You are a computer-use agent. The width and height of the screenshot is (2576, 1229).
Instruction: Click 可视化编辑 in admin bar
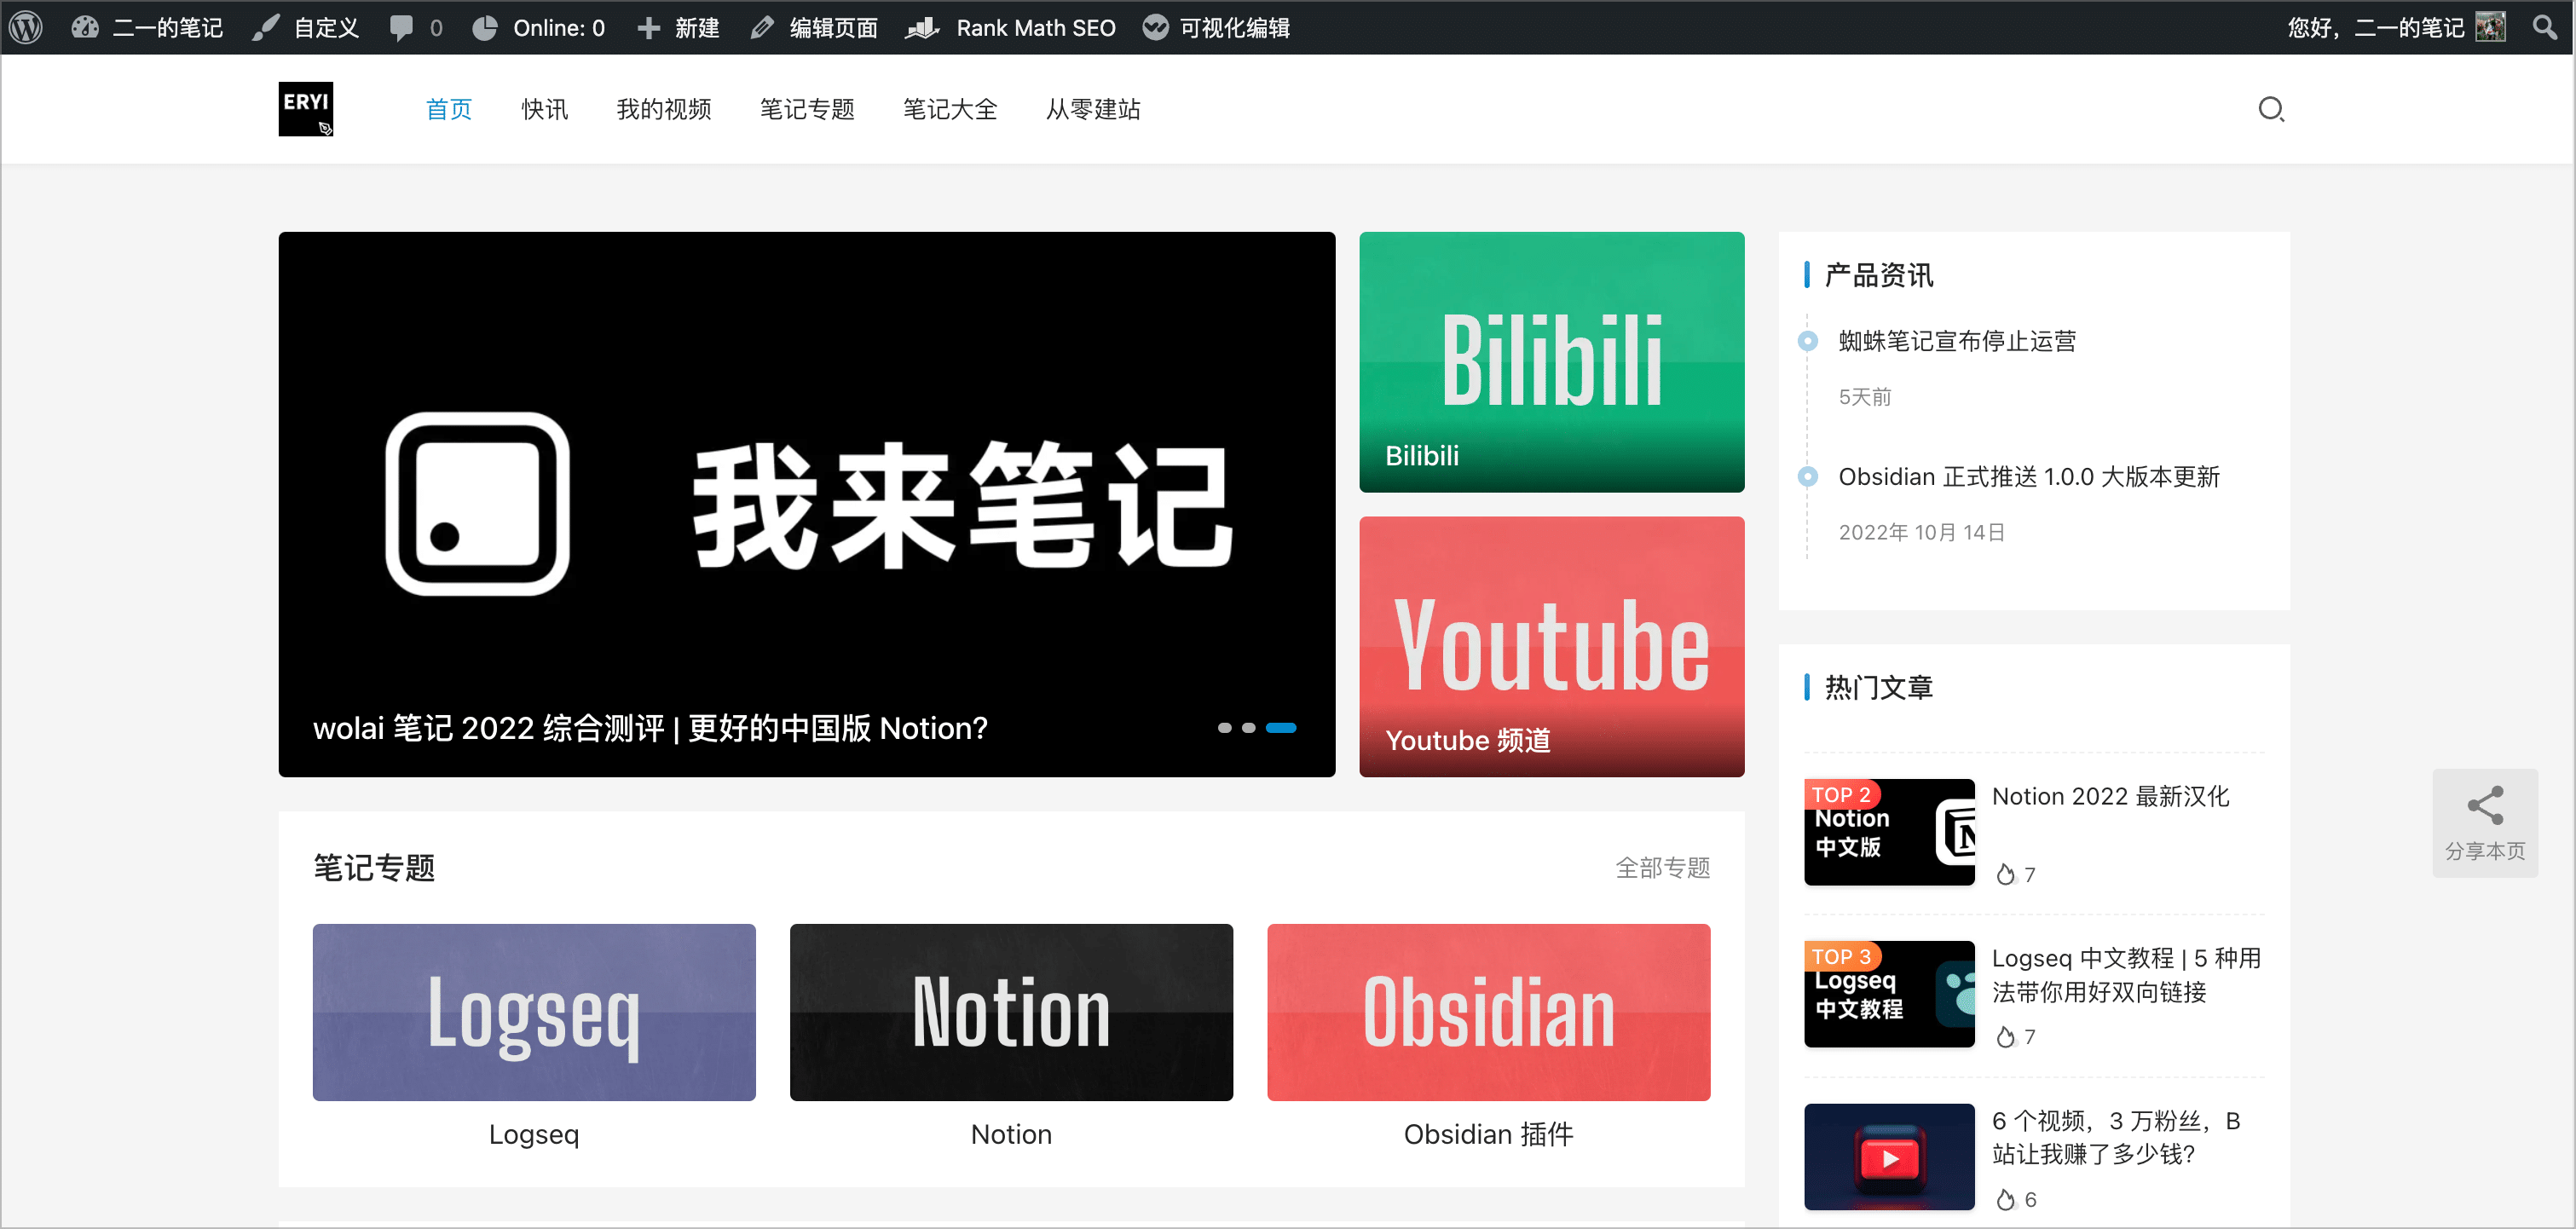coord(1216,27)
